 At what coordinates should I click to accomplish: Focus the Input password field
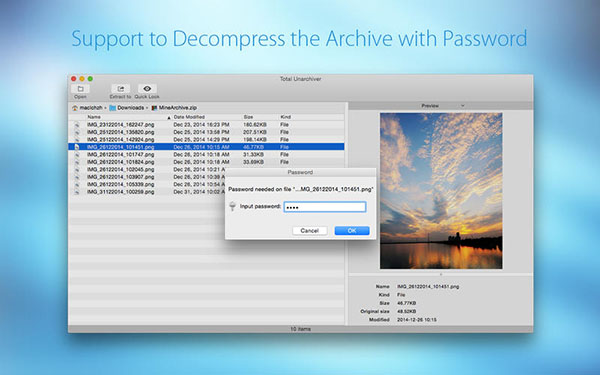tap(325, 207)
